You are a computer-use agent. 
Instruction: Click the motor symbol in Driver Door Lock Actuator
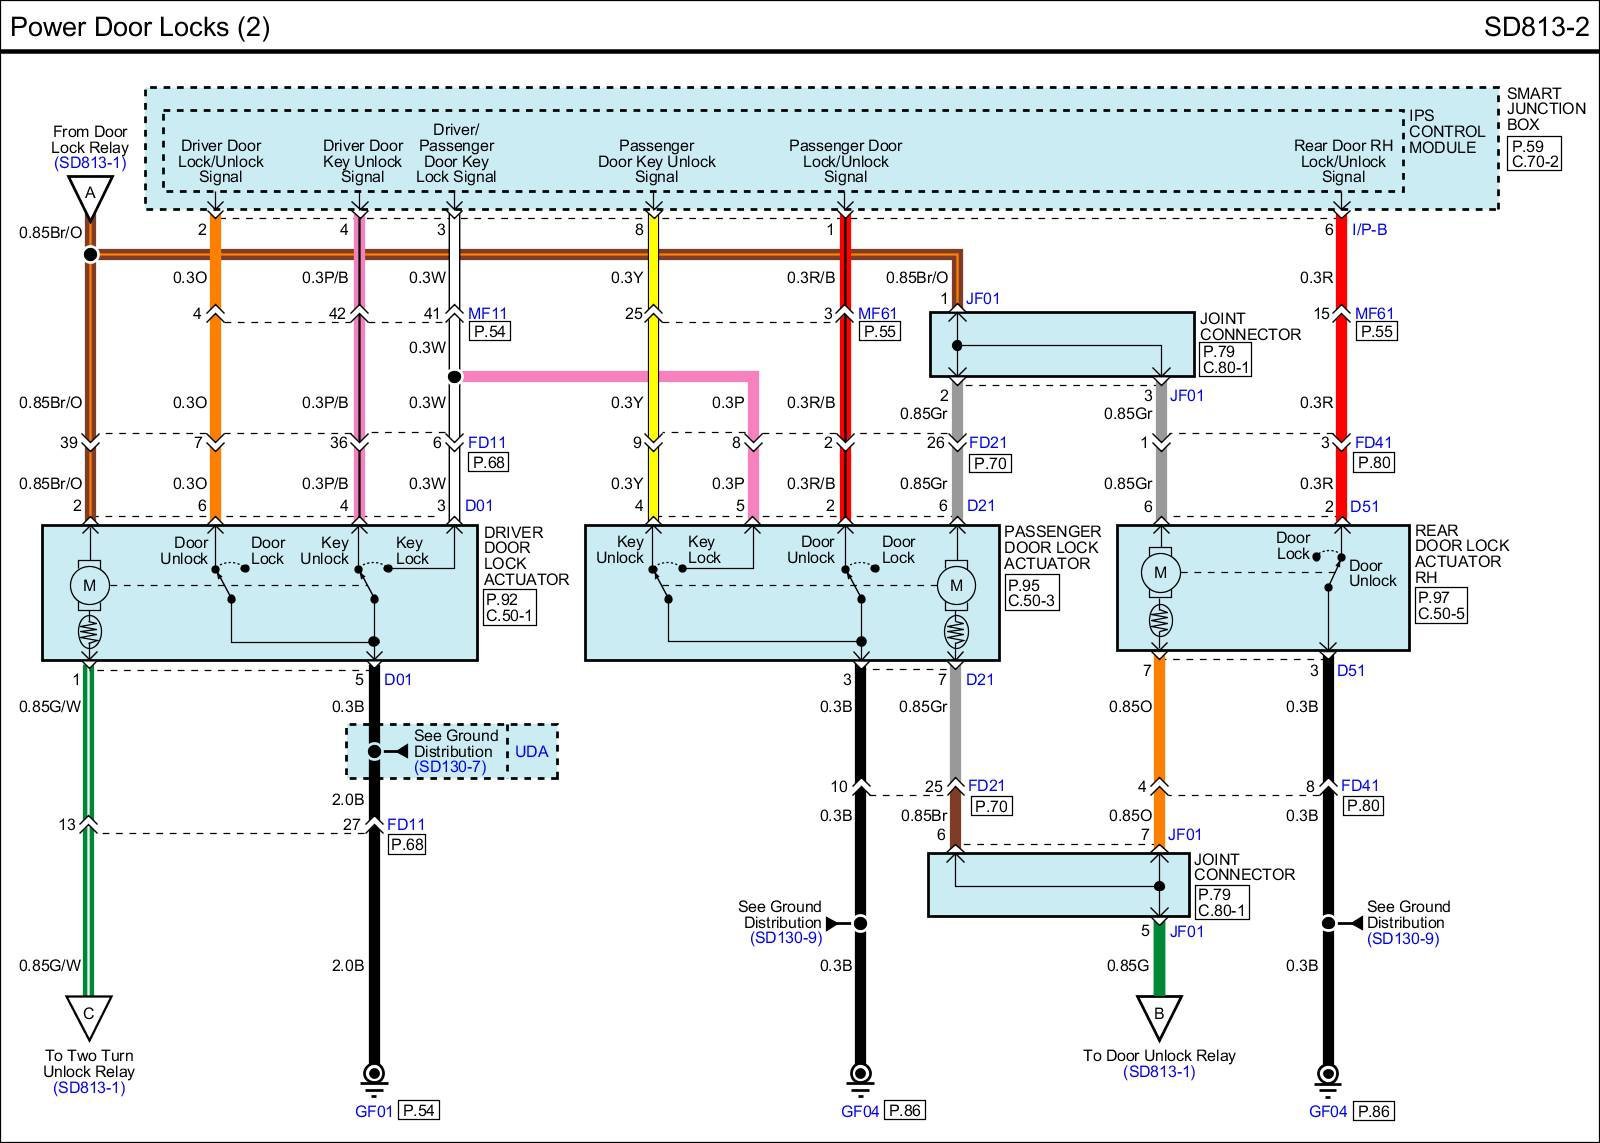(89, 585)
